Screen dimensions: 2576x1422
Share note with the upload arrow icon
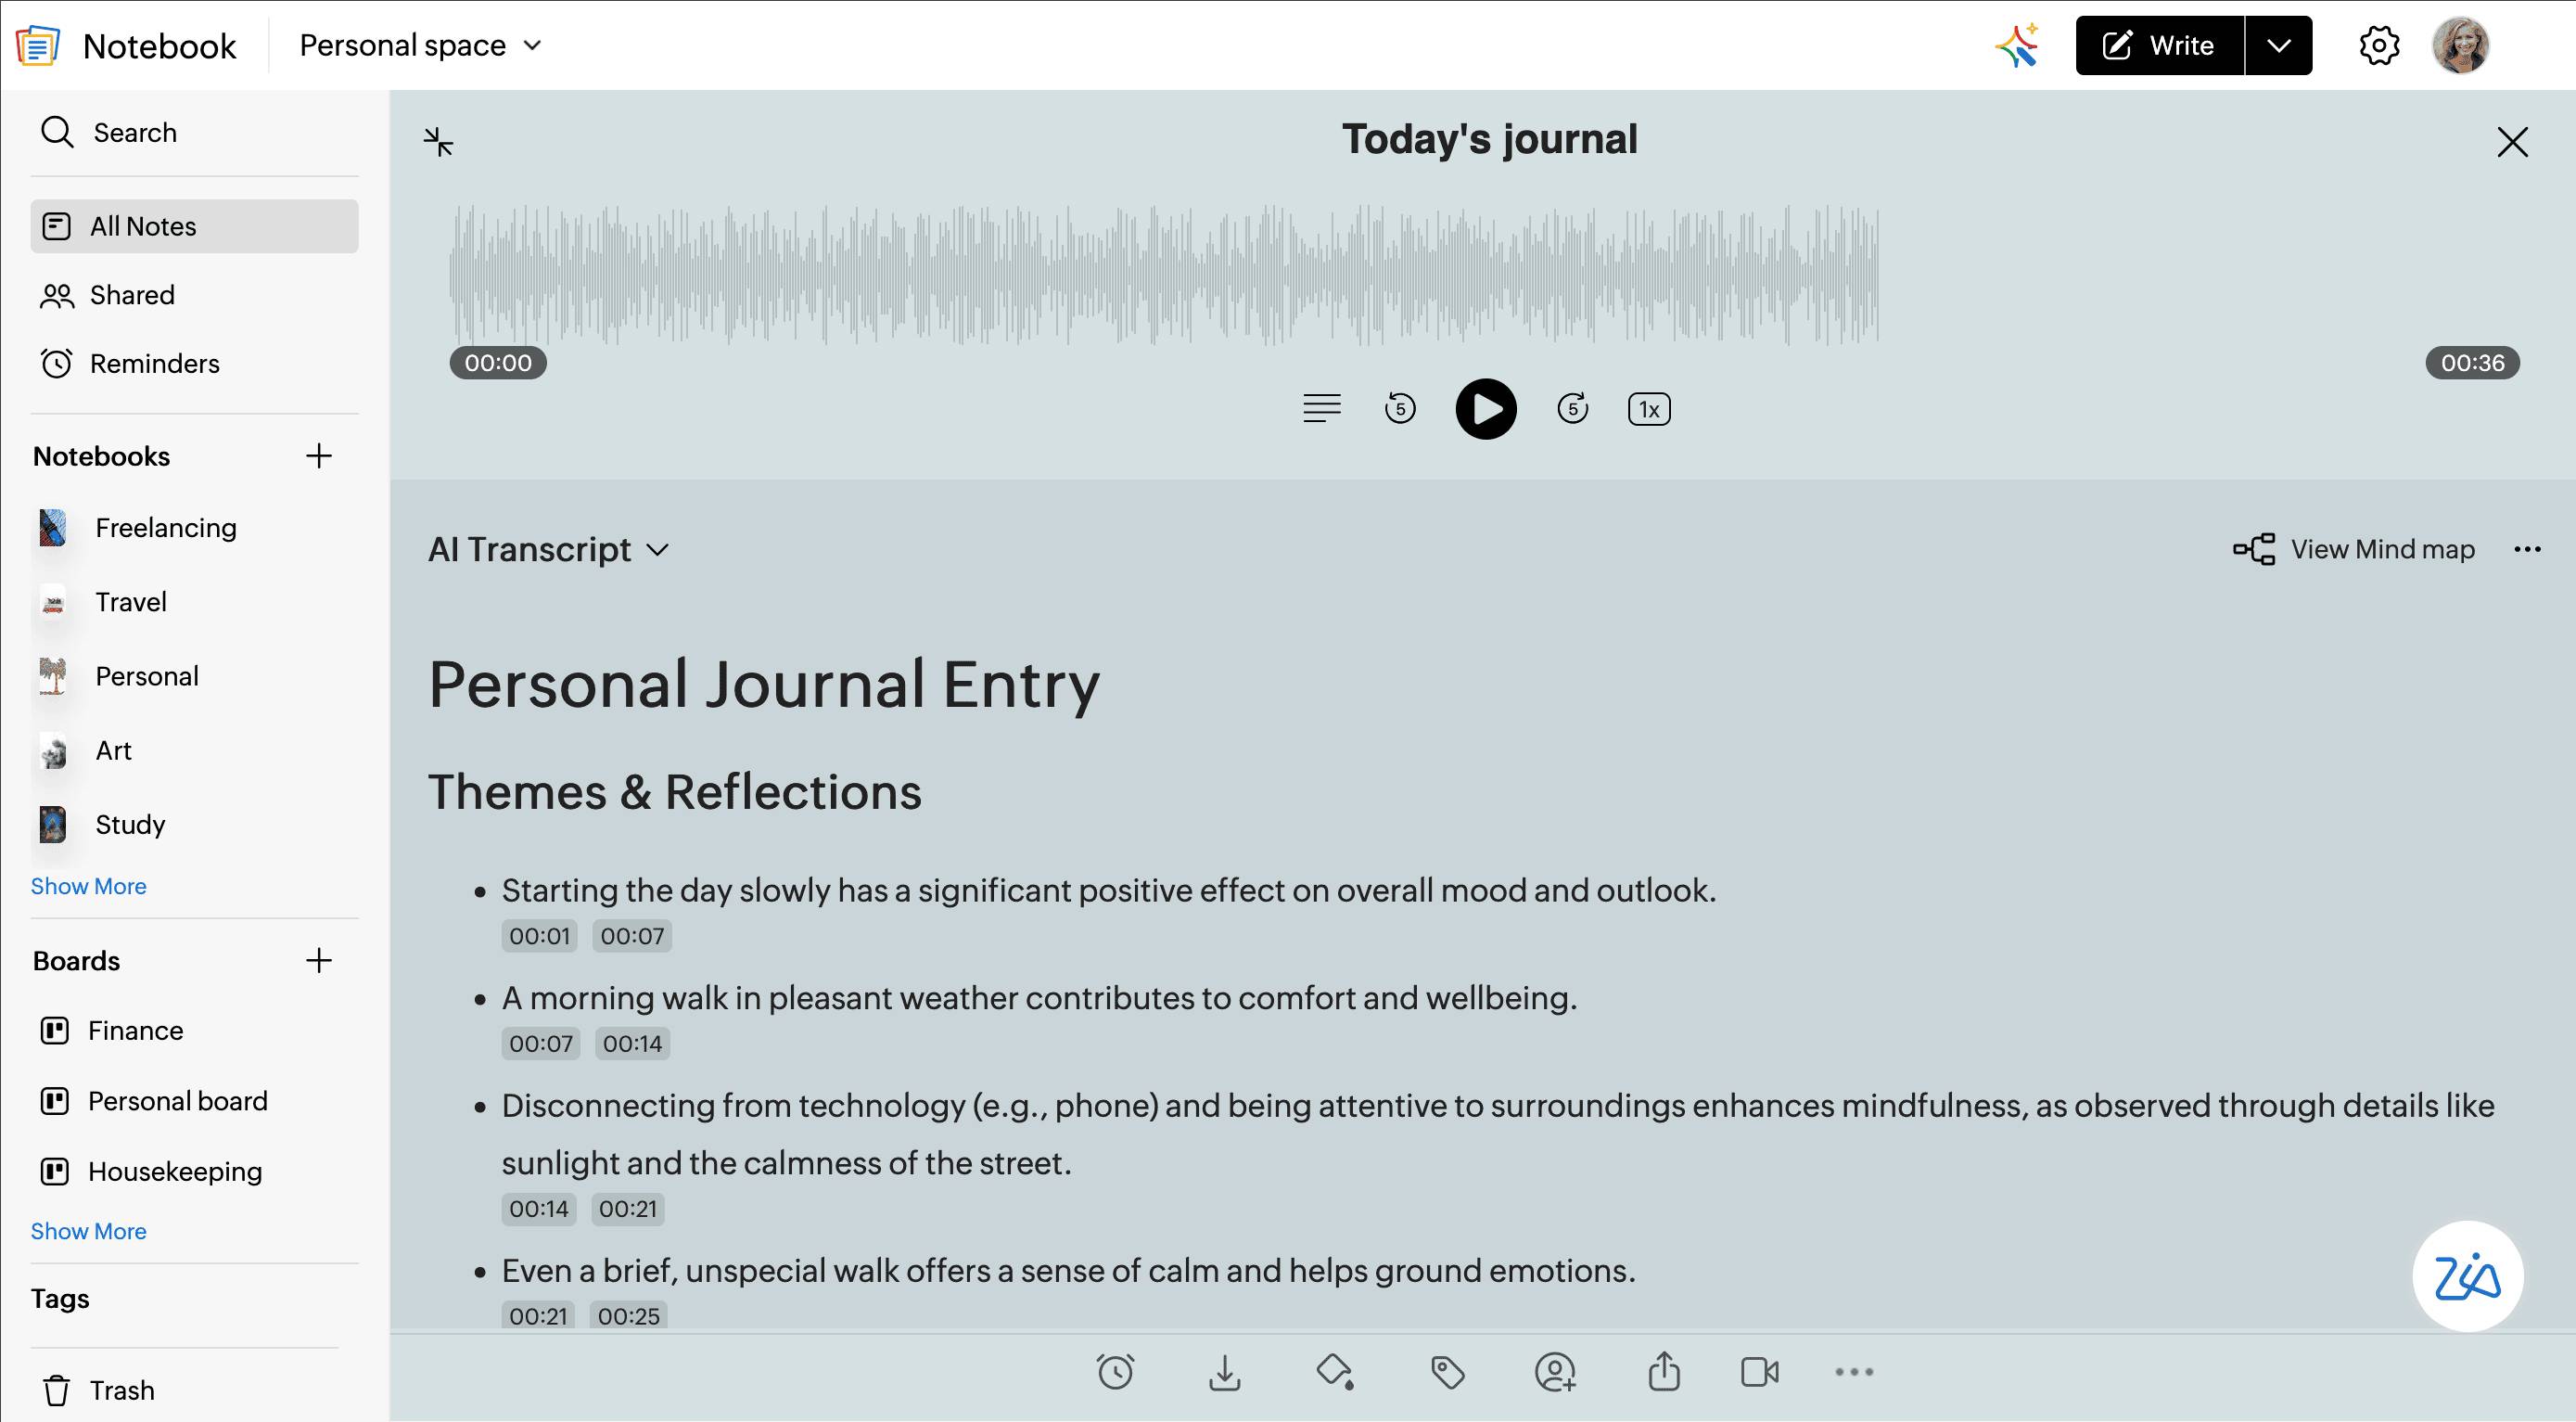point(1663,1372)
